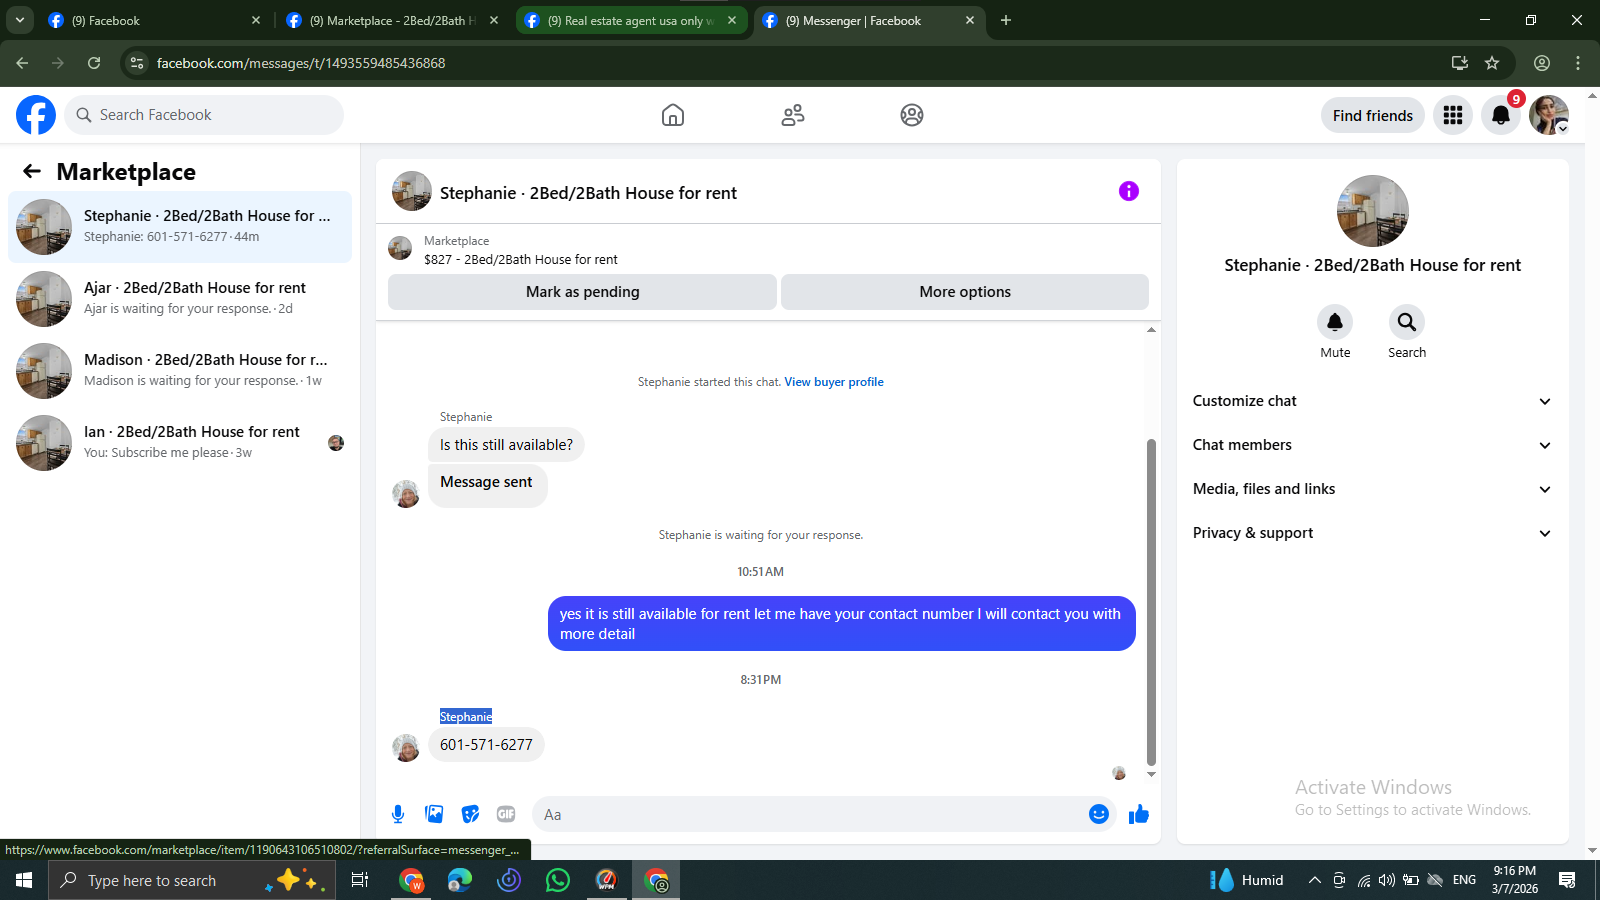Send a voice clip with microphone icon
The height and width of the screenshot is (900, 1600).
tap(398, 814)
